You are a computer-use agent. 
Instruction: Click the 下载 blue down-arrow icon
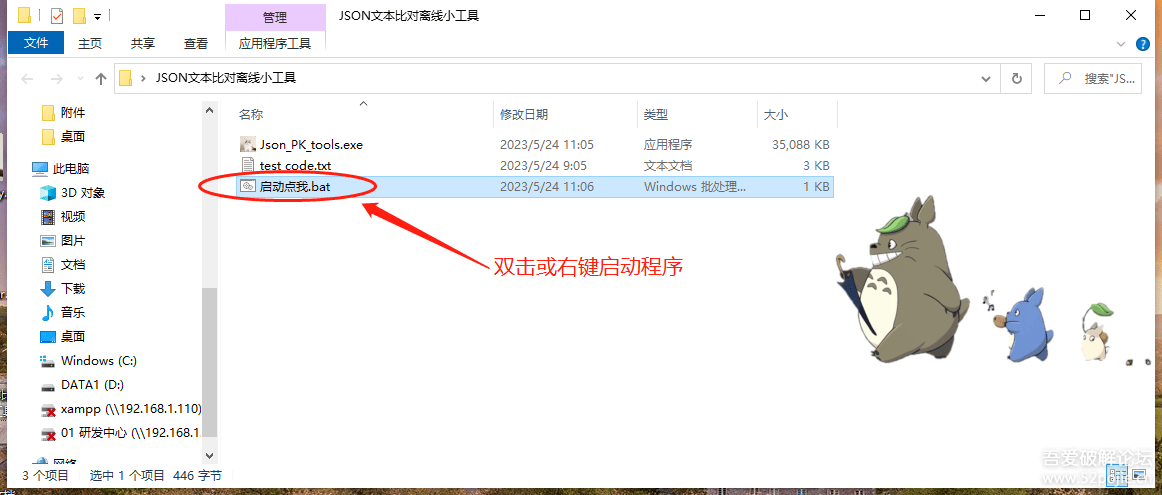(48, 288)
